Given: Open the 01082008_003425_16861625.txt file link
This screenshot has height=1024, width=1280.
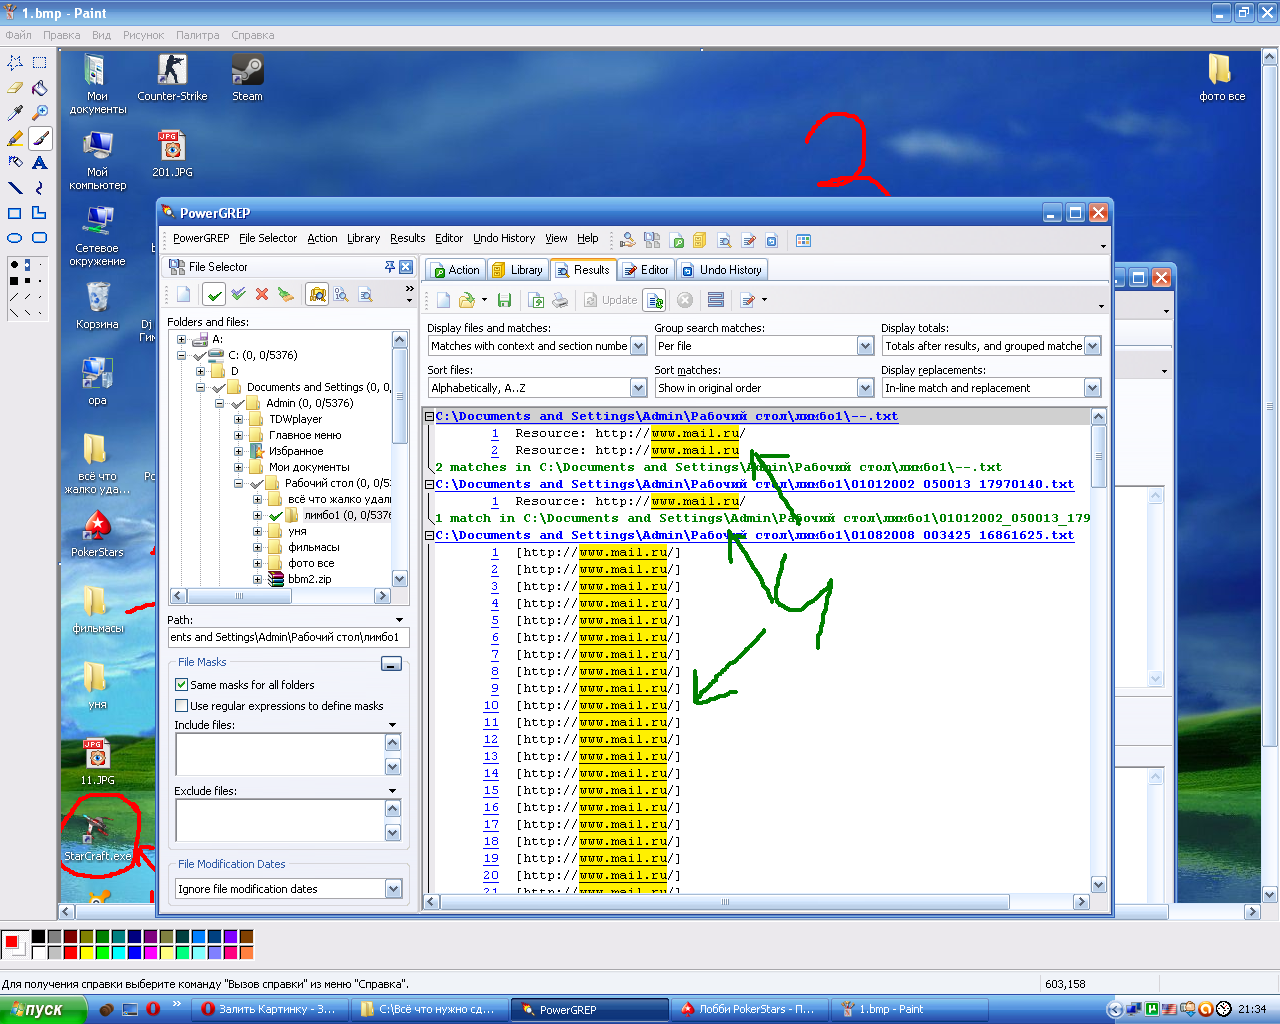Looking at the screenshot, I should pos(755,535).
